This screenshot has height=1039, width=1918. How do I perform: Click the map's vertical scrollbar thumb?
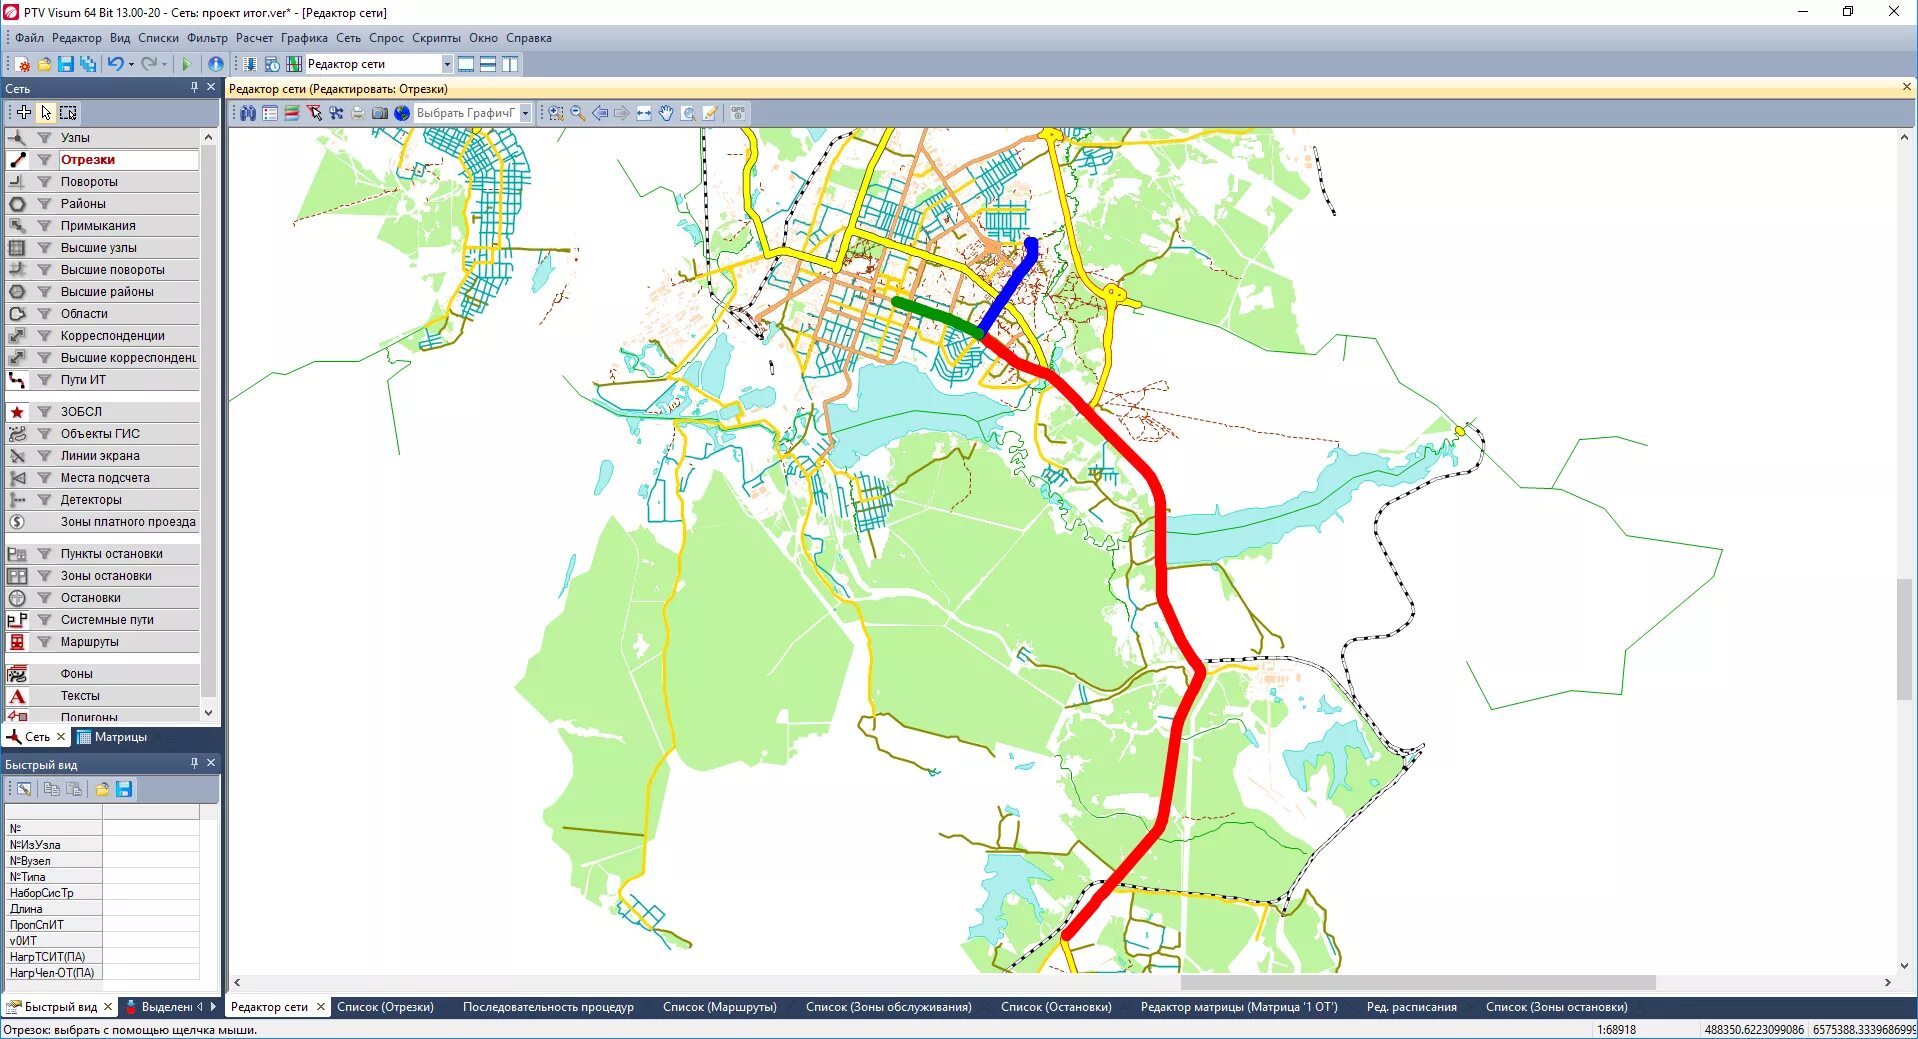(x=1904, y=639)
